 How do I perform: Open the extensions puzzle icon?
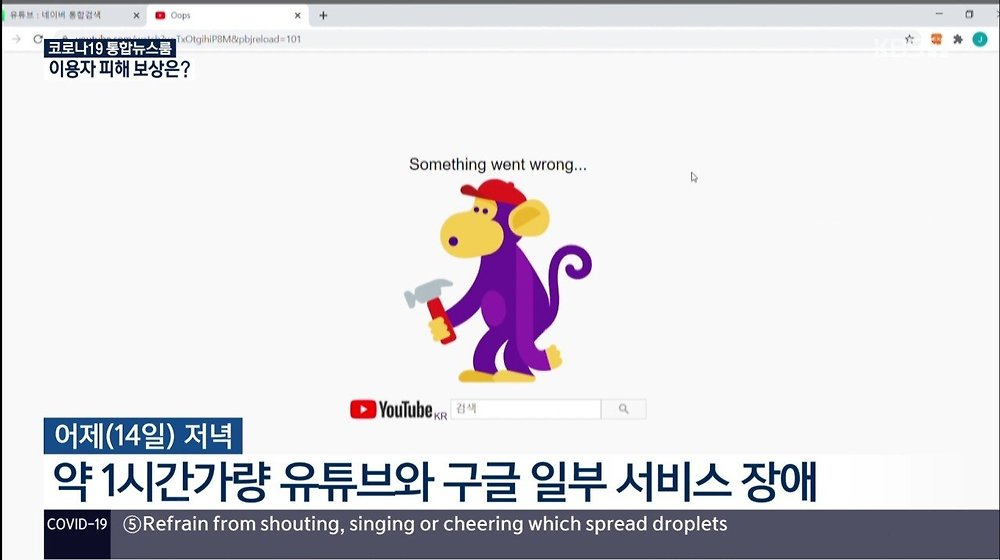pyautogui.click(x=958, y=39)
